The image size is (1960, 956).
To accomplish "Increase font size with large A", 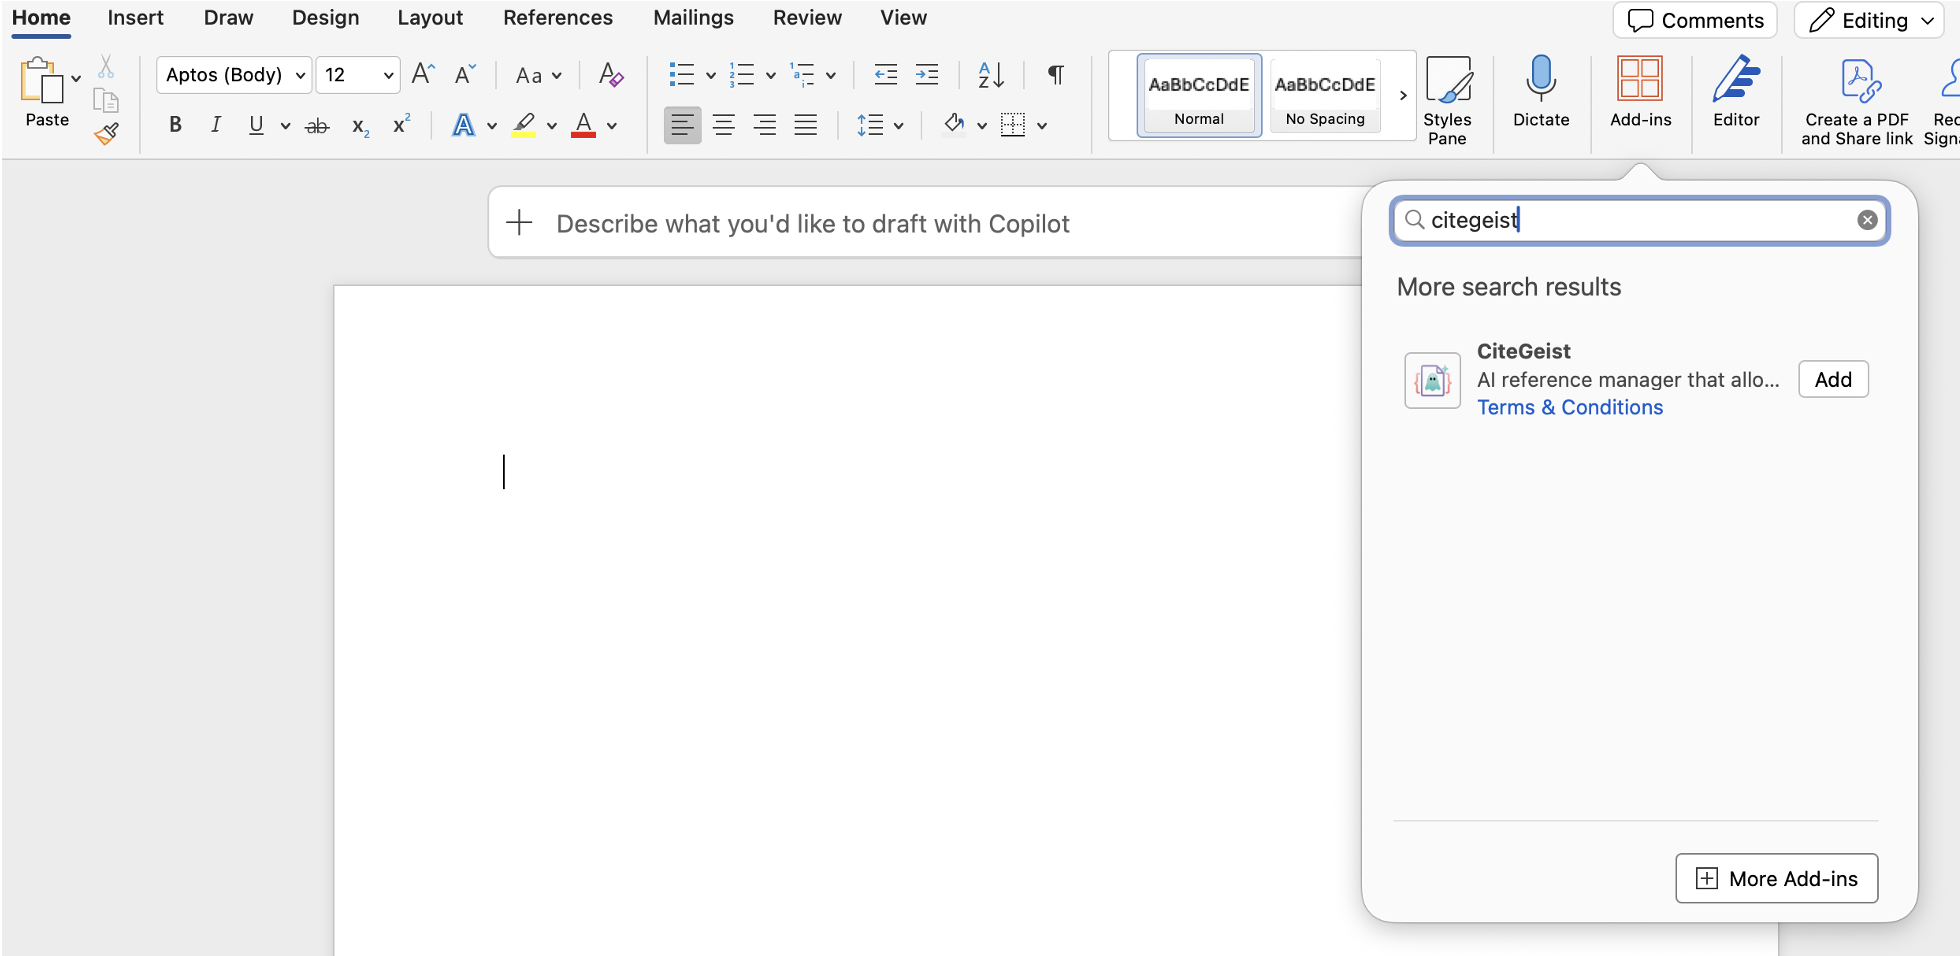I will [424, 74].
